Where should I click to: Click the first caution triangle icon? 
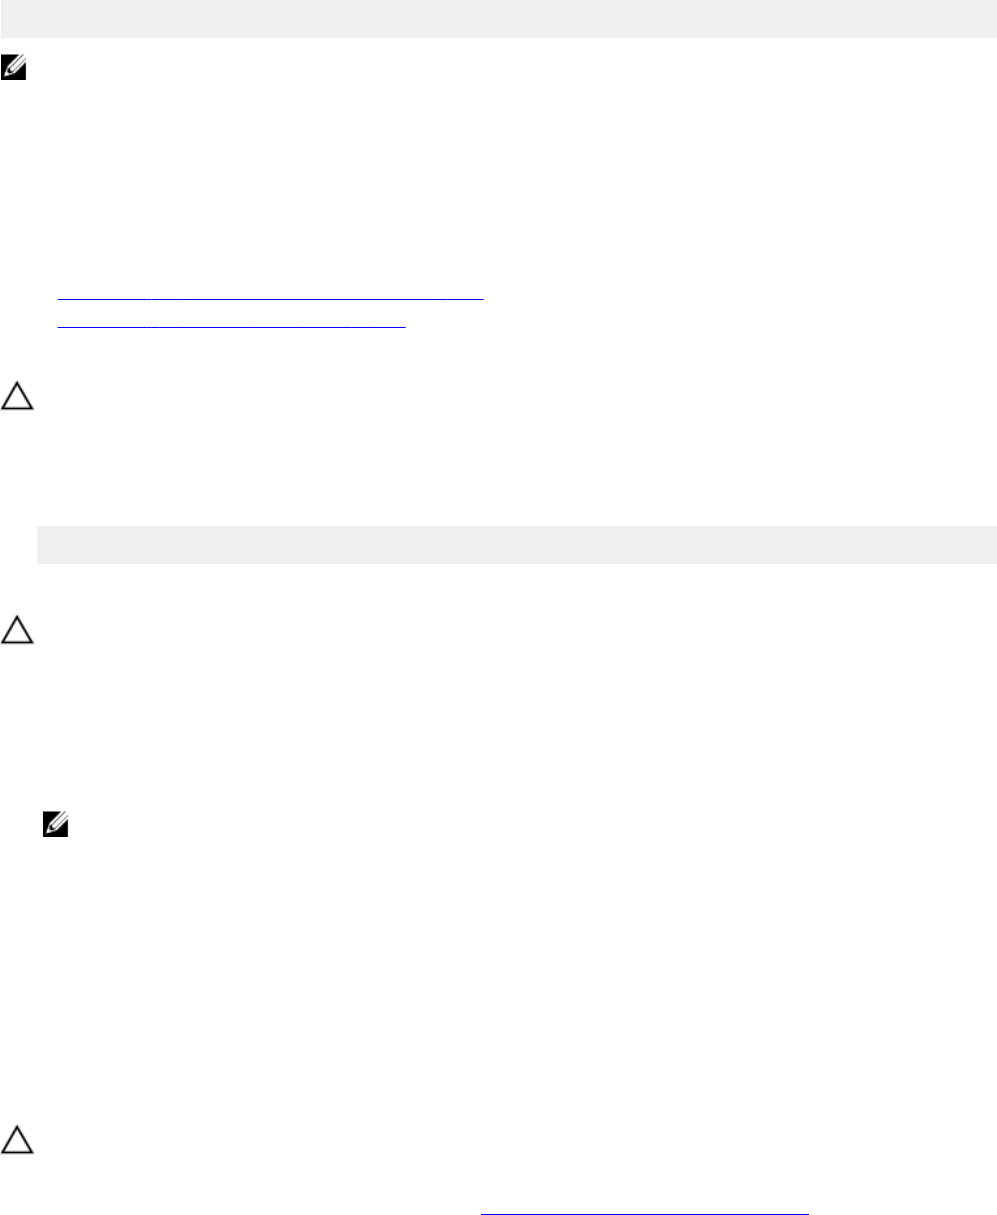(17, 398)
